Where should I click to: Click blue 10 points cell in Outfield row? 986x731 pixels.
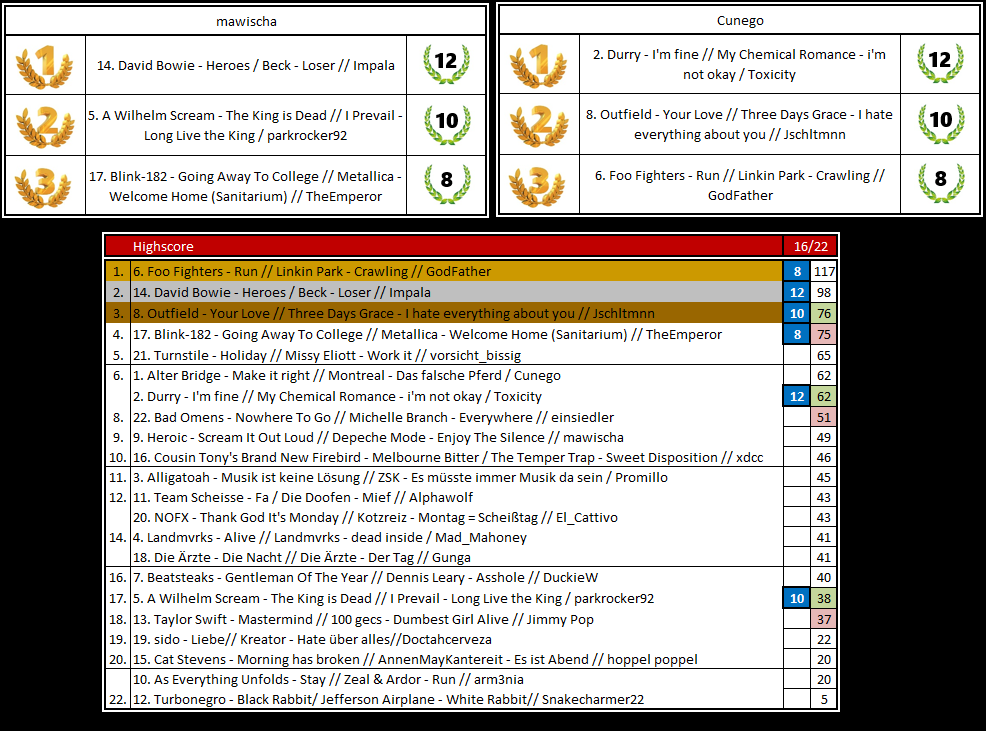point(797,313)
